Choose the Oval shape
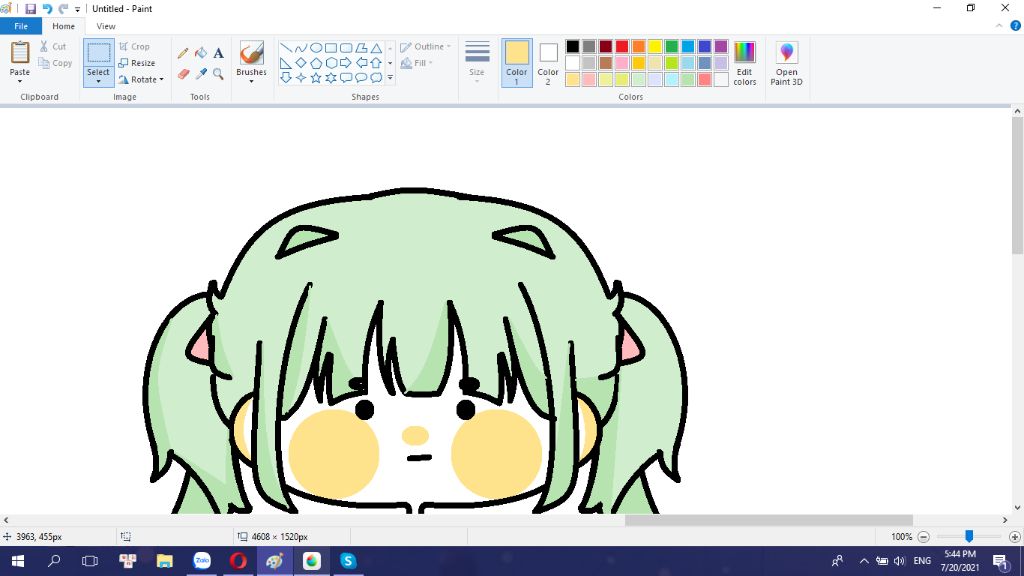Viewport: 1024px width, 576px height. coord(316,48)
